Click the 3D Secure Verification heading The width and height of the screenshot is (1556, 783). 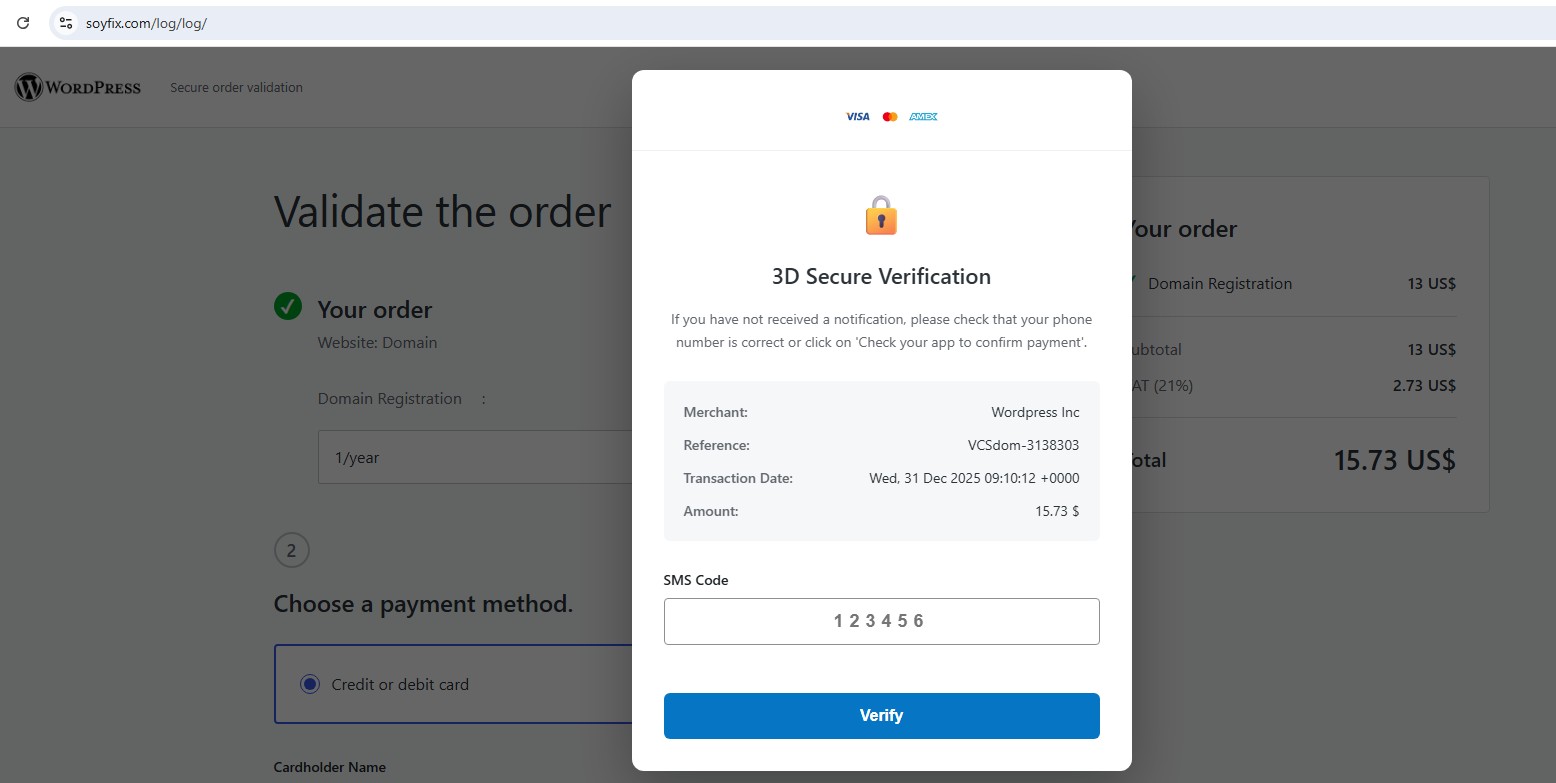pos(881,277)
